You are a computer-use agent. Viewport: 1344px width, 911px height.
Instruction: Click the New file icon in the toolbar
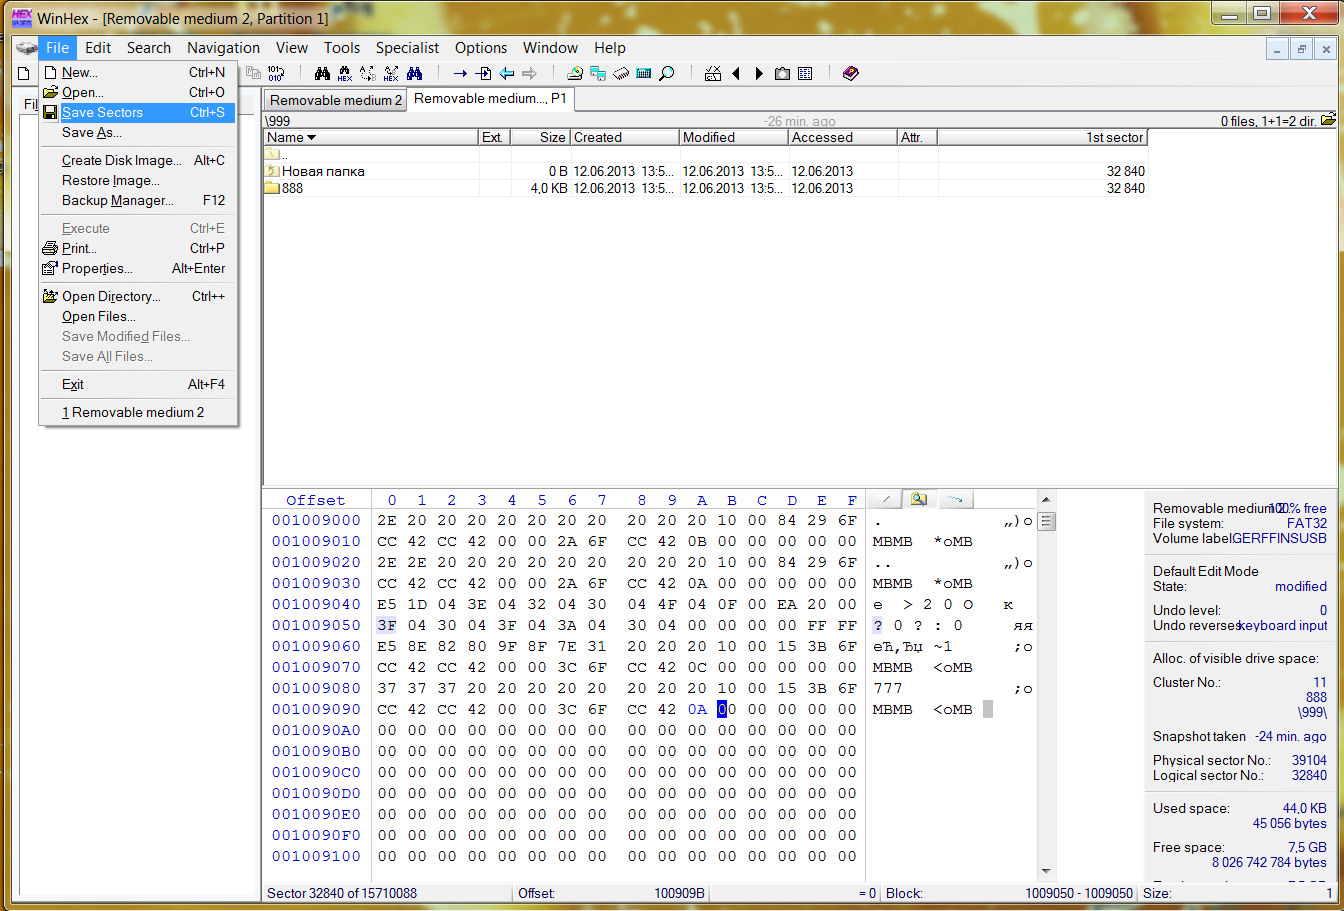click(24, 73)
